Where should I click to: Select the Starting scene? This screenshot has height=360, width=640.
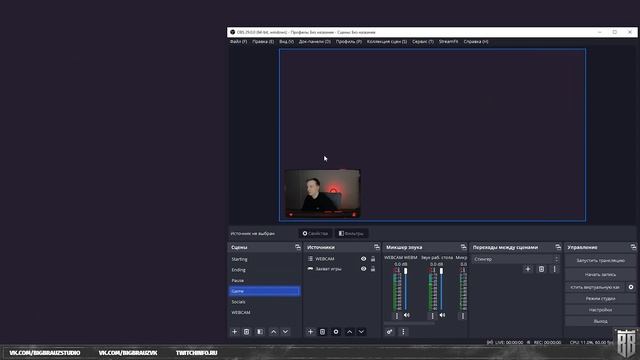pyautogui.click(x=264, y=259)
